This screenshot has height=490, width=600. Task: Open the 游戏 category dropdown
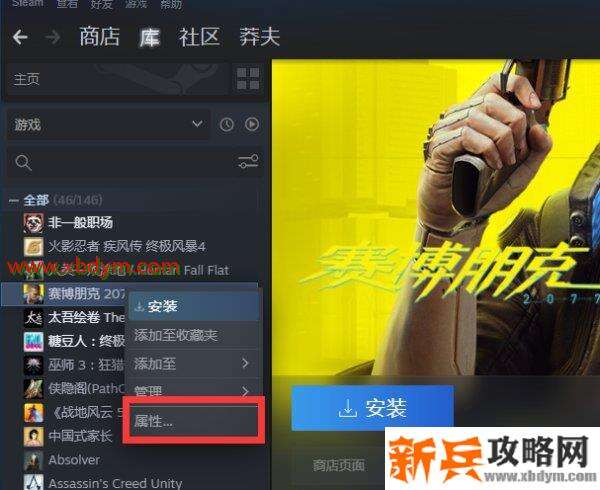pos(108,124)
